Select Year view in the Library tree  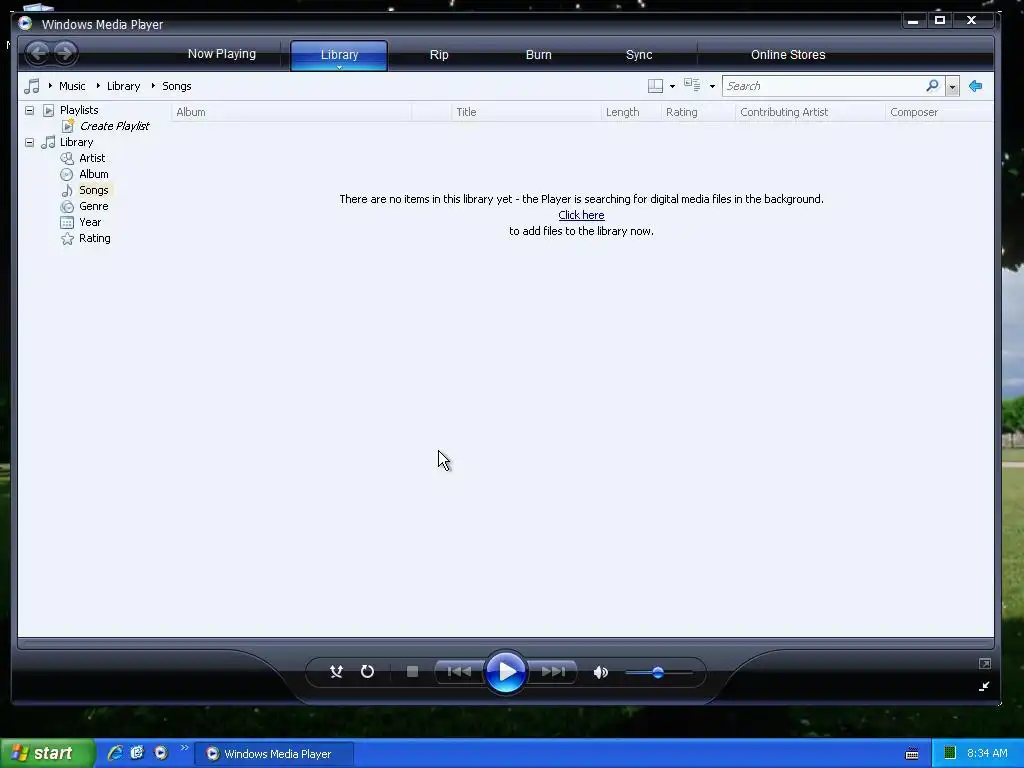(x=90, y=222)
